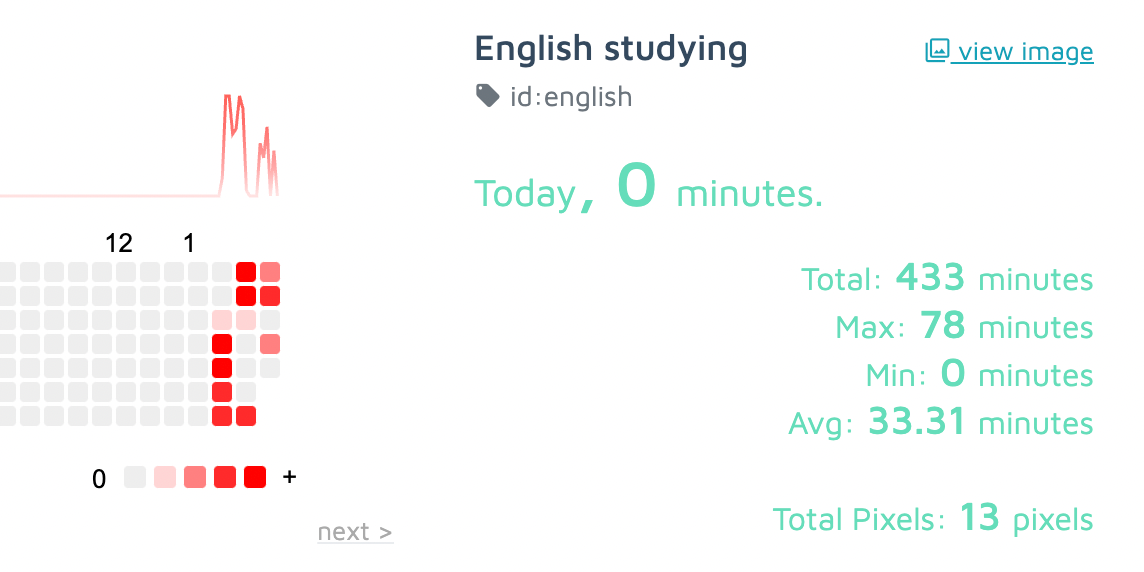The image size is (1144, 572).
Task: Go to the next page via next >
Action: [355, 532]
